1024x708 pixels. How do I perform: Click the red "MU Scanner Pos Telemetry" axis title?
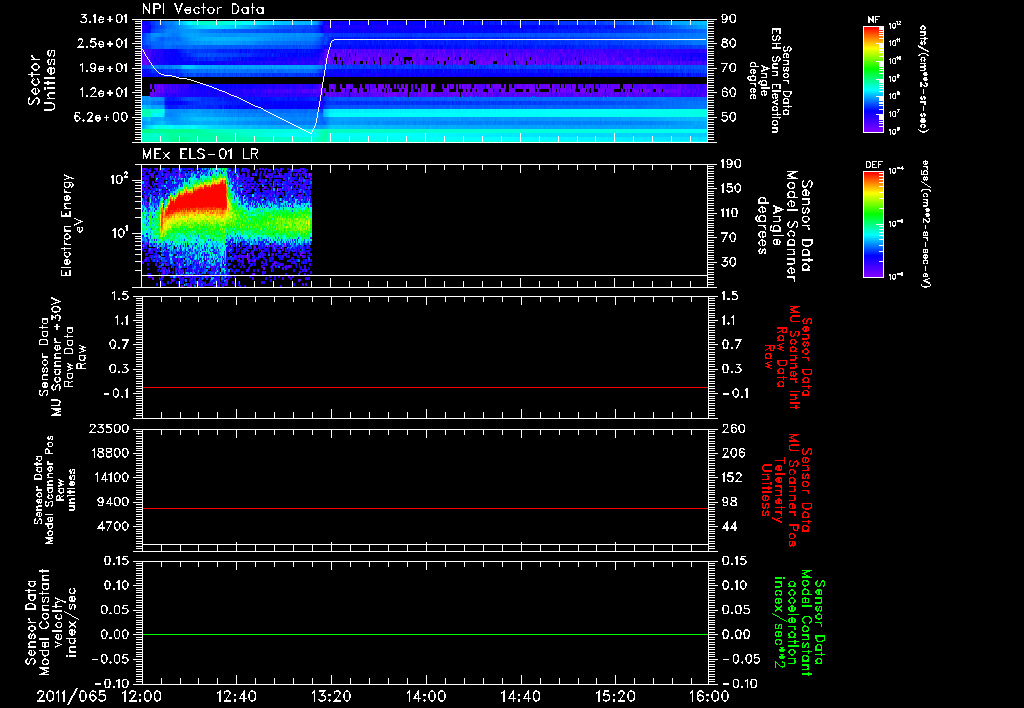788,490
